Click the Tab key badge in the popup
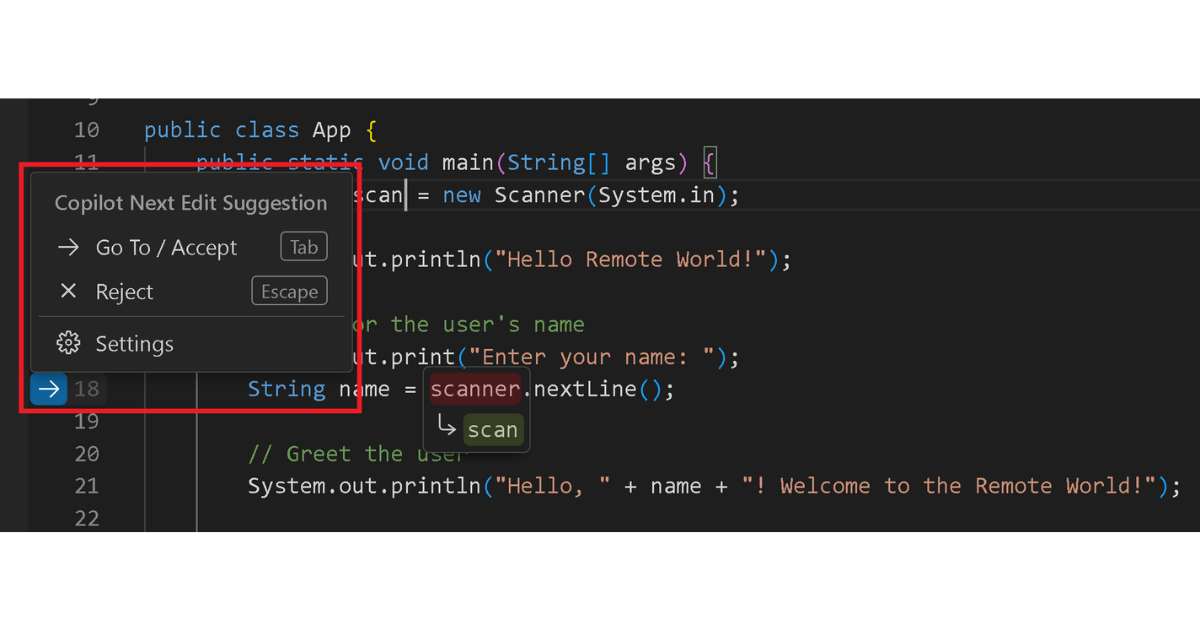The image size is (1200, 630). (303, 246)
